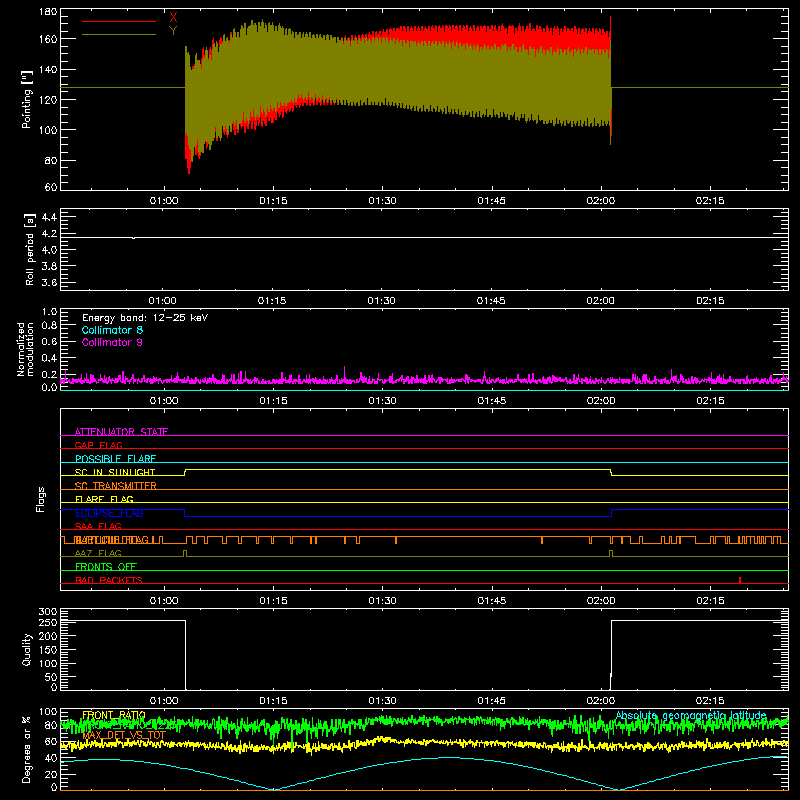Click 02:15 tick label under Flags plot

tap(710, 601)
